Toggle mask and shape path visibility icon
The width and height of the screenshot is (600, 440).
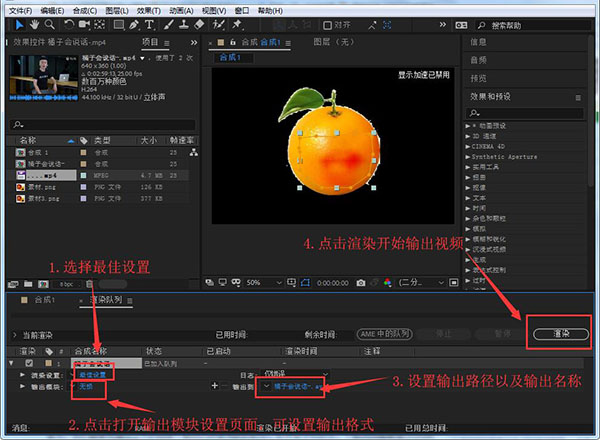point(305,283)
